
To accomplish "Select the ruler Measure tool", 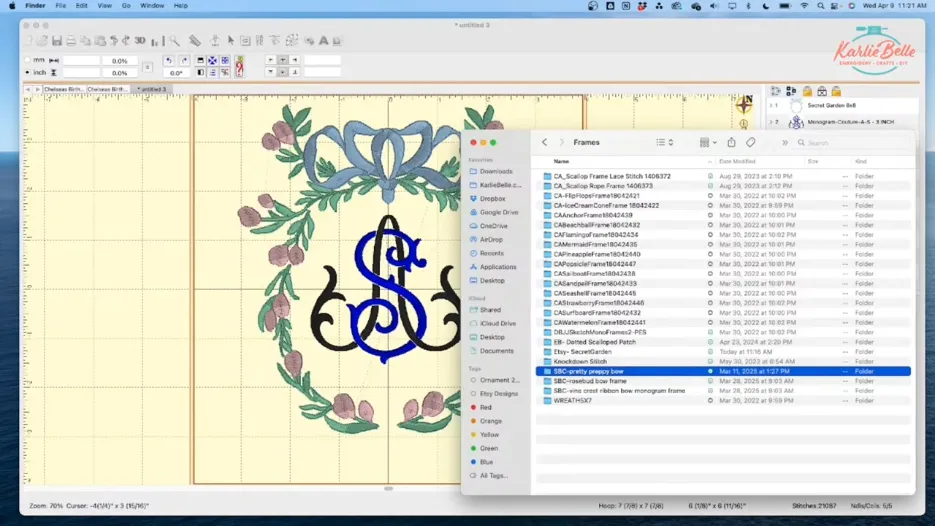I will [195, 41].
